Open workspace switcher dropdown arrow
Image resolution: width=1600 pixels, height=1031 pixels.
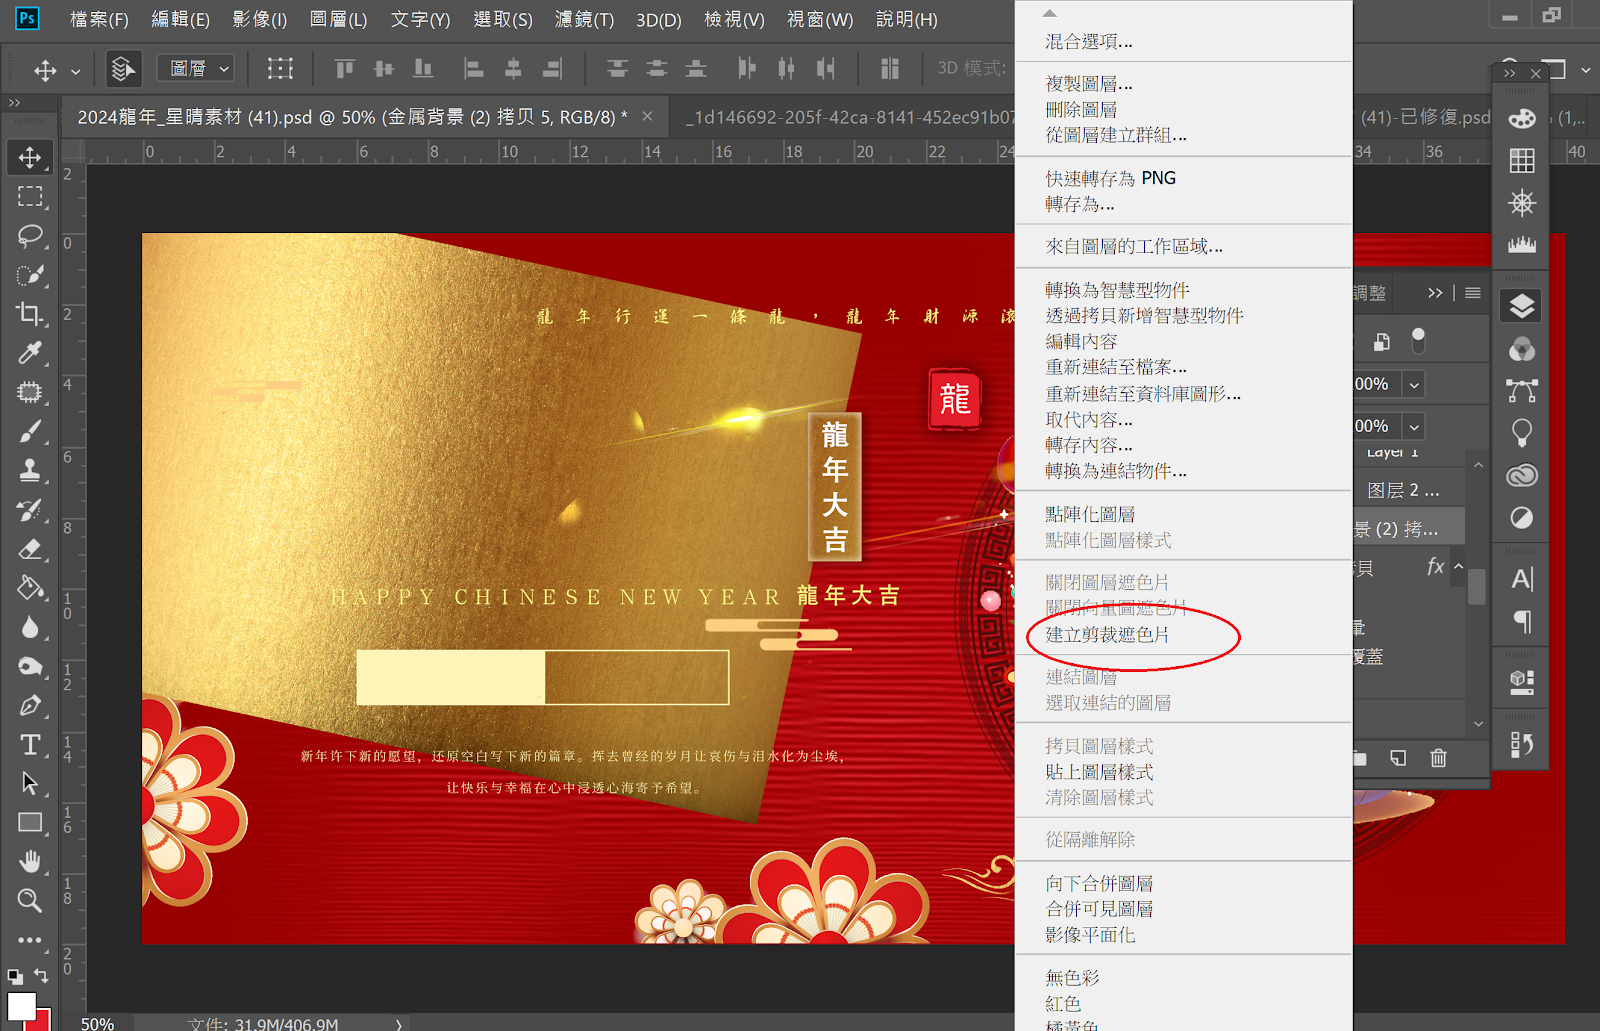(x=1586, y=70)
